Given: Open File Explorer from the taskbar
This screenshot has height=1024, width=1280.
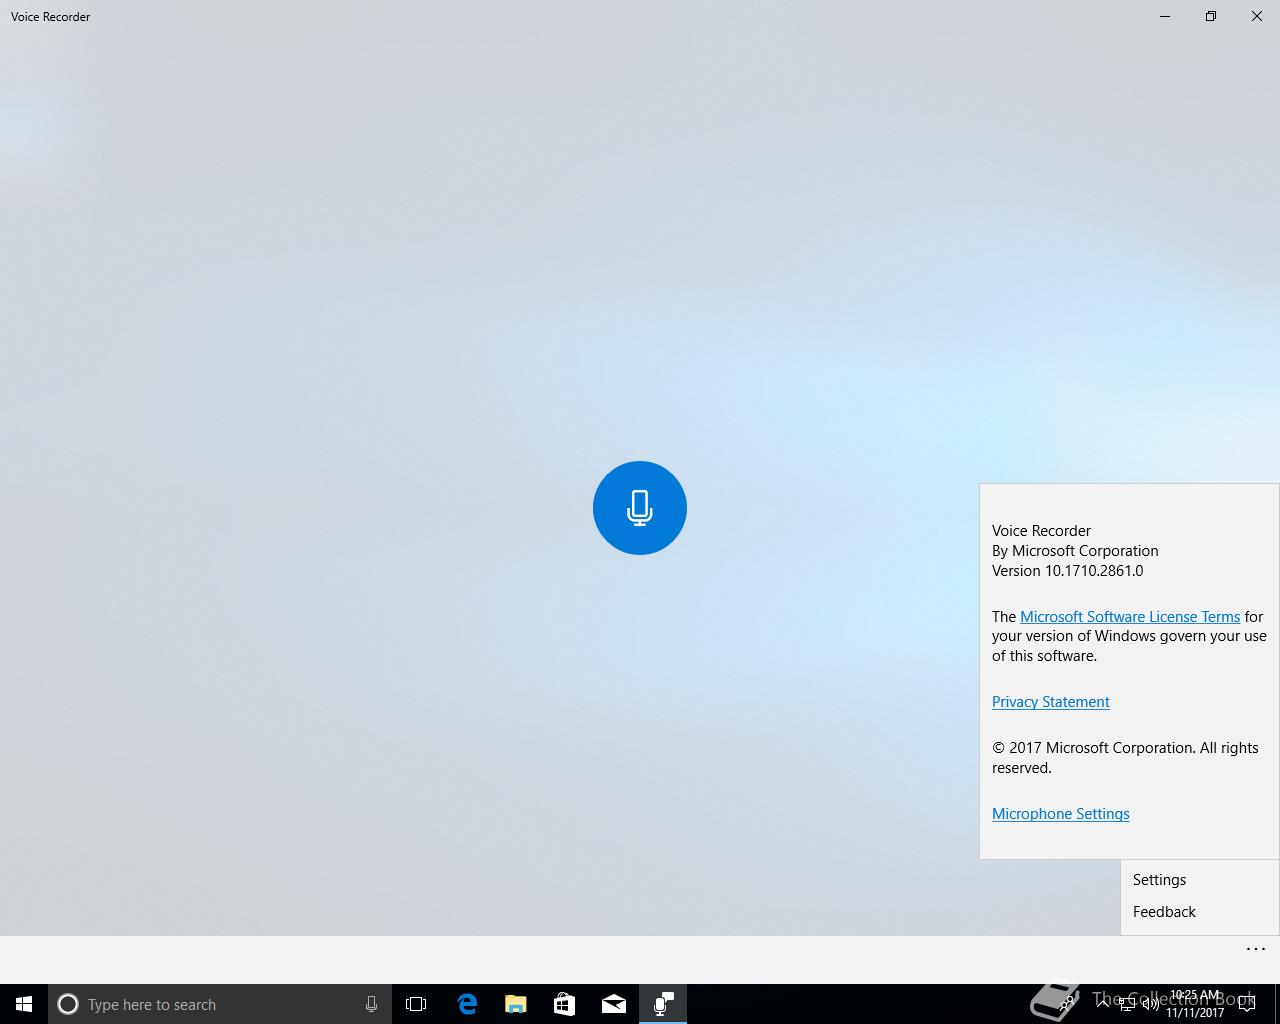Looking at the screenshot, I should (x=515, y=1004).
